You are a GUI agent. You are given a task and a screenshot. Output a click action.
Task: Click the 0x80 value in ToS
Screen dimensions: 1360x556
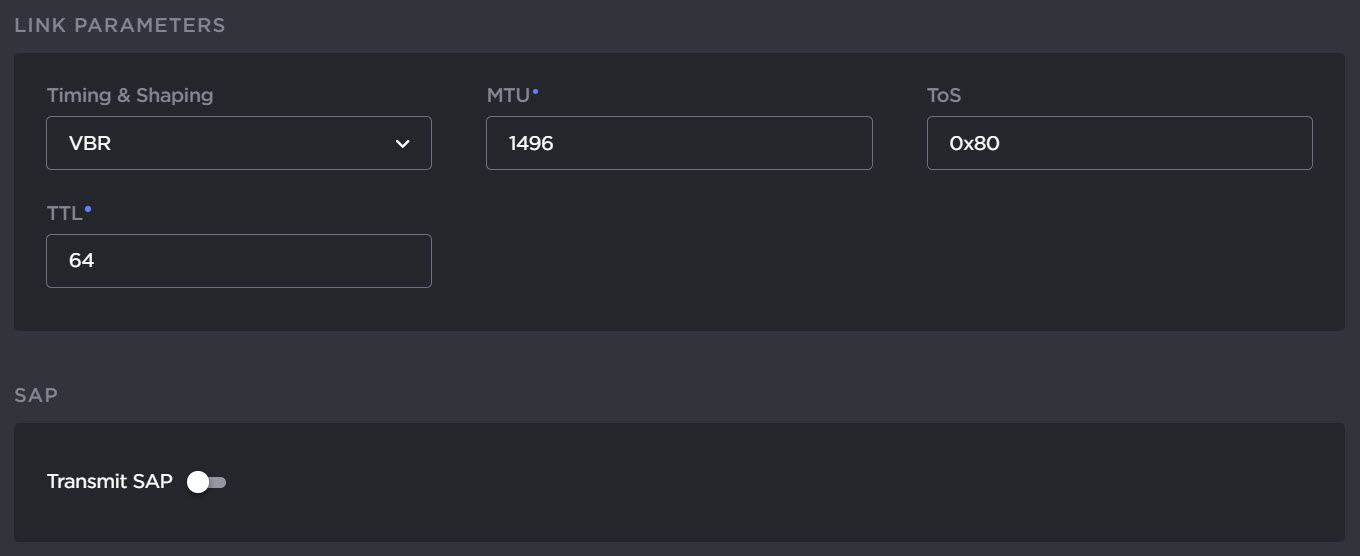pos(975,144)
